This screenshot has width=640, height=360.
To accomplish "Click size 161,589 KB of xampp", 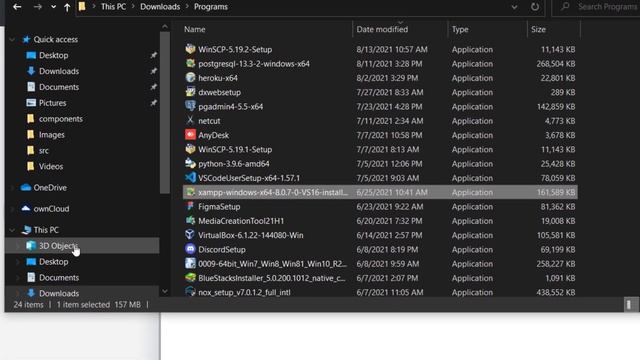I will click(x=556, y=192).
